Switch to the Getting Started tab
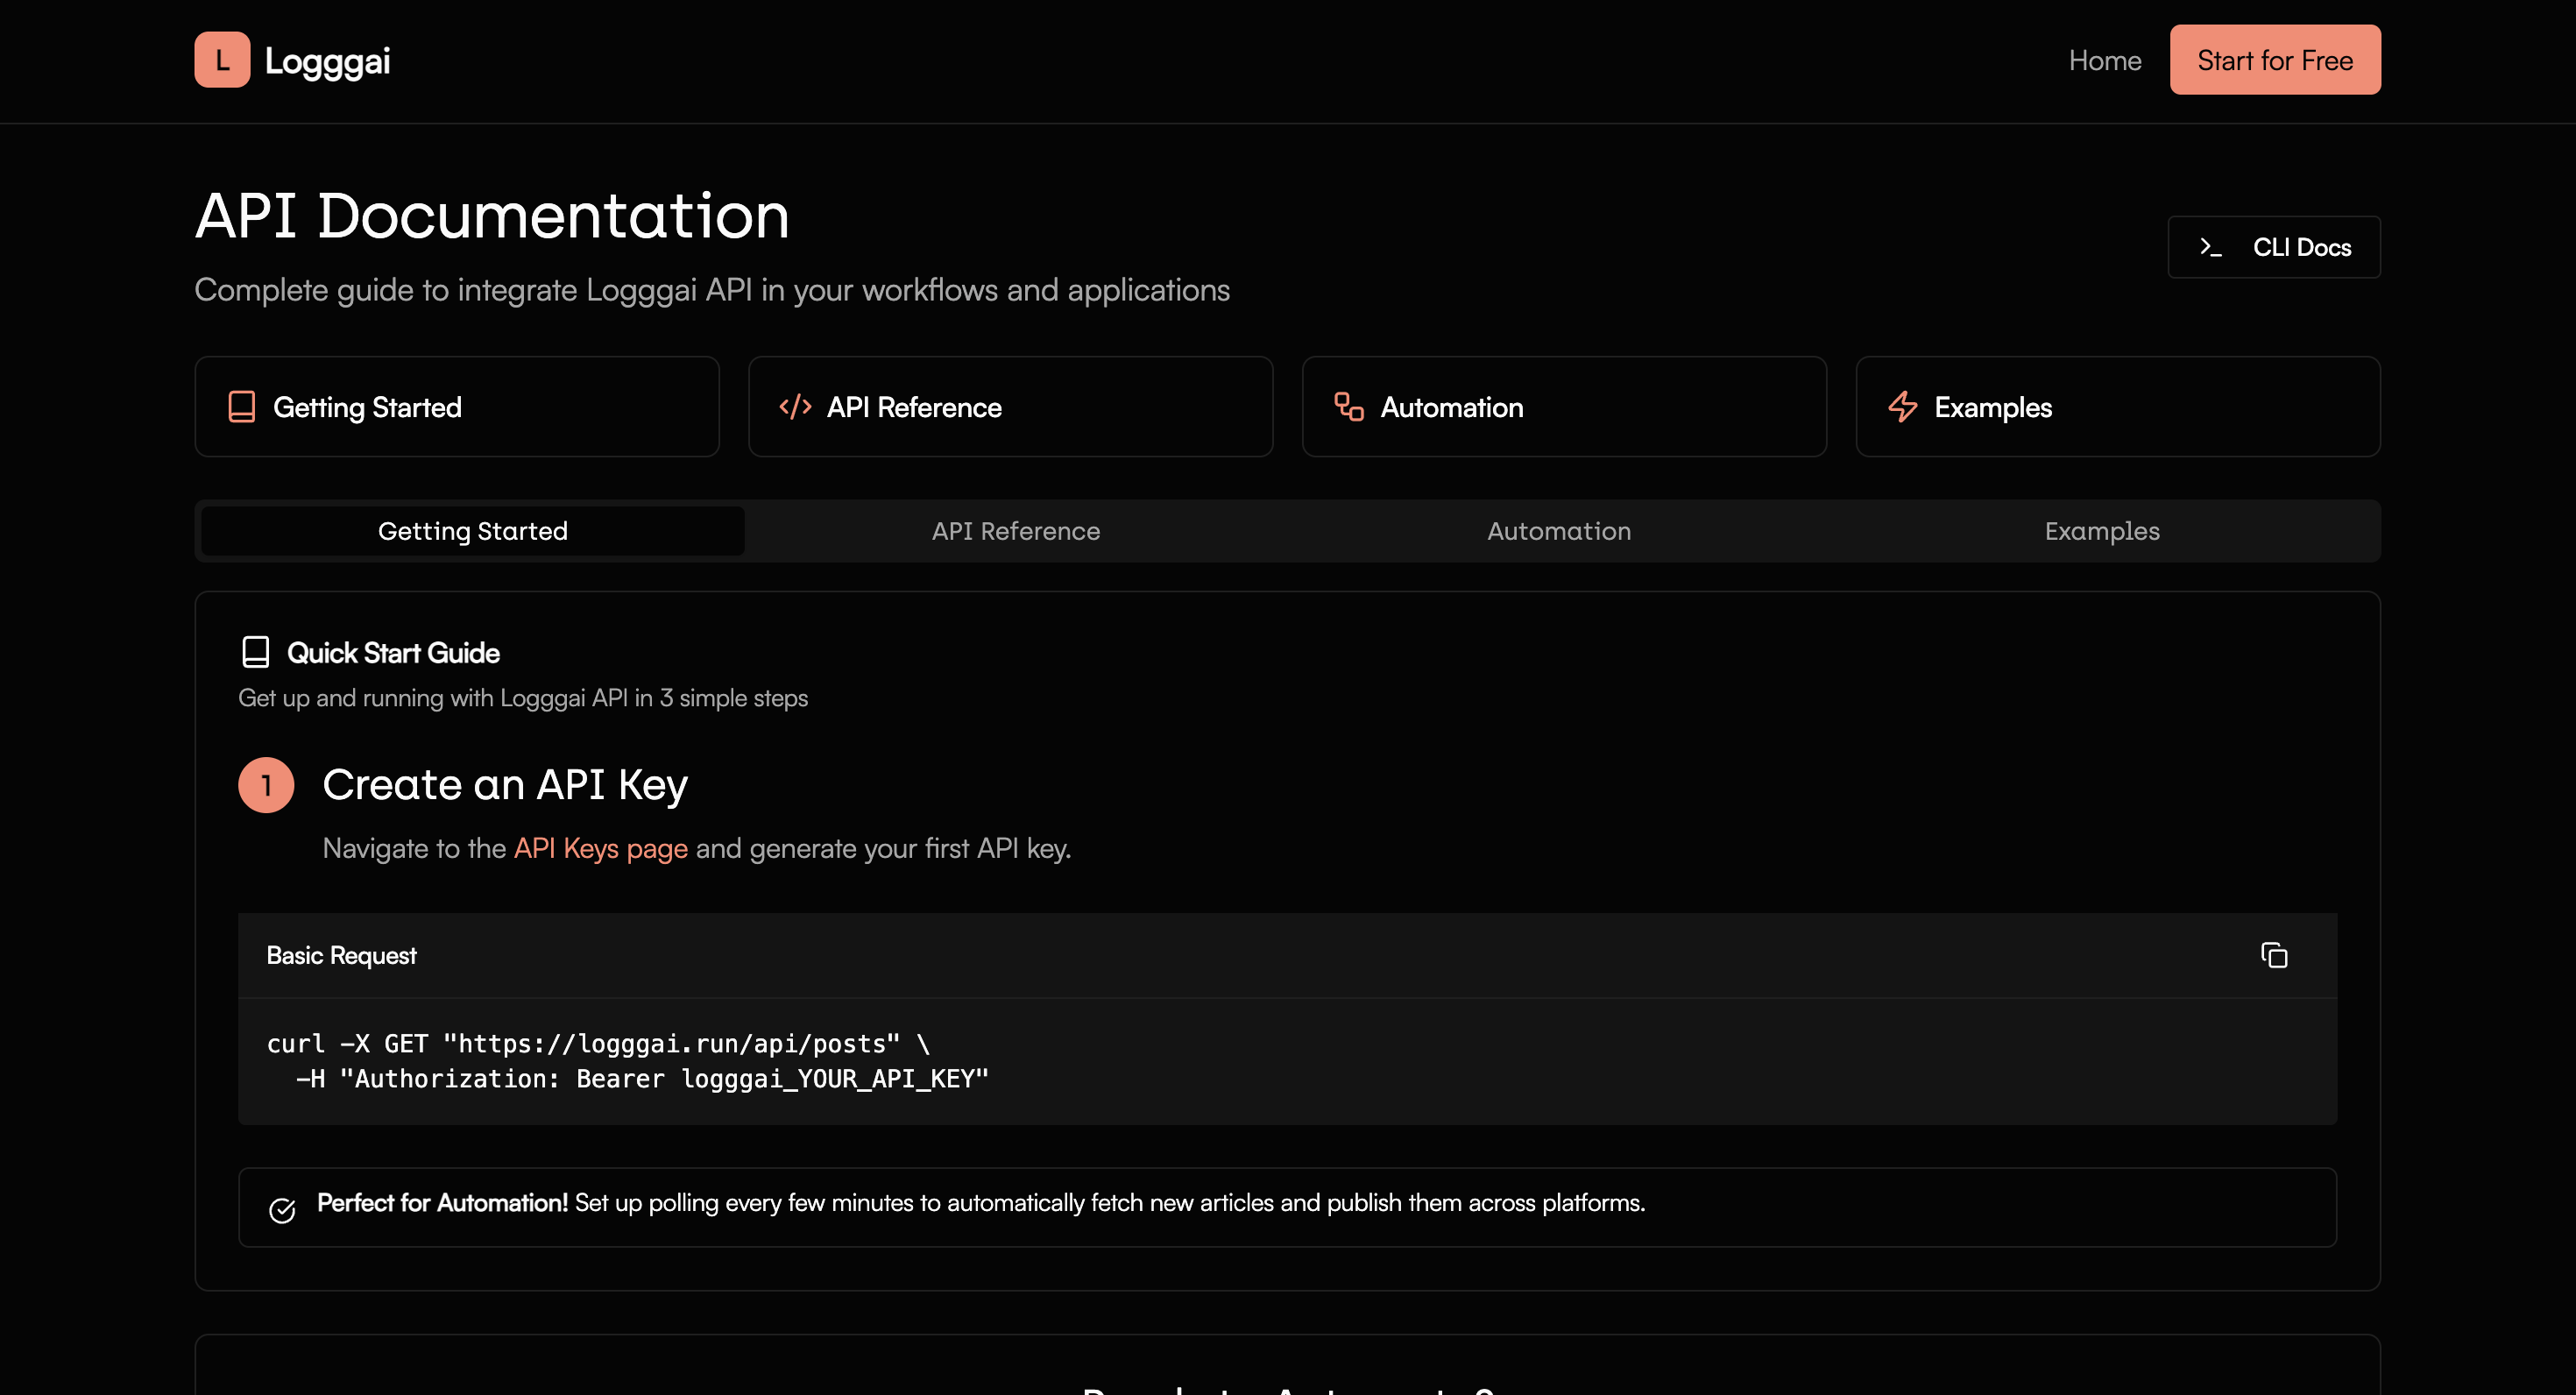This screenshot has height=1395, width=2576. coord(473,531)
